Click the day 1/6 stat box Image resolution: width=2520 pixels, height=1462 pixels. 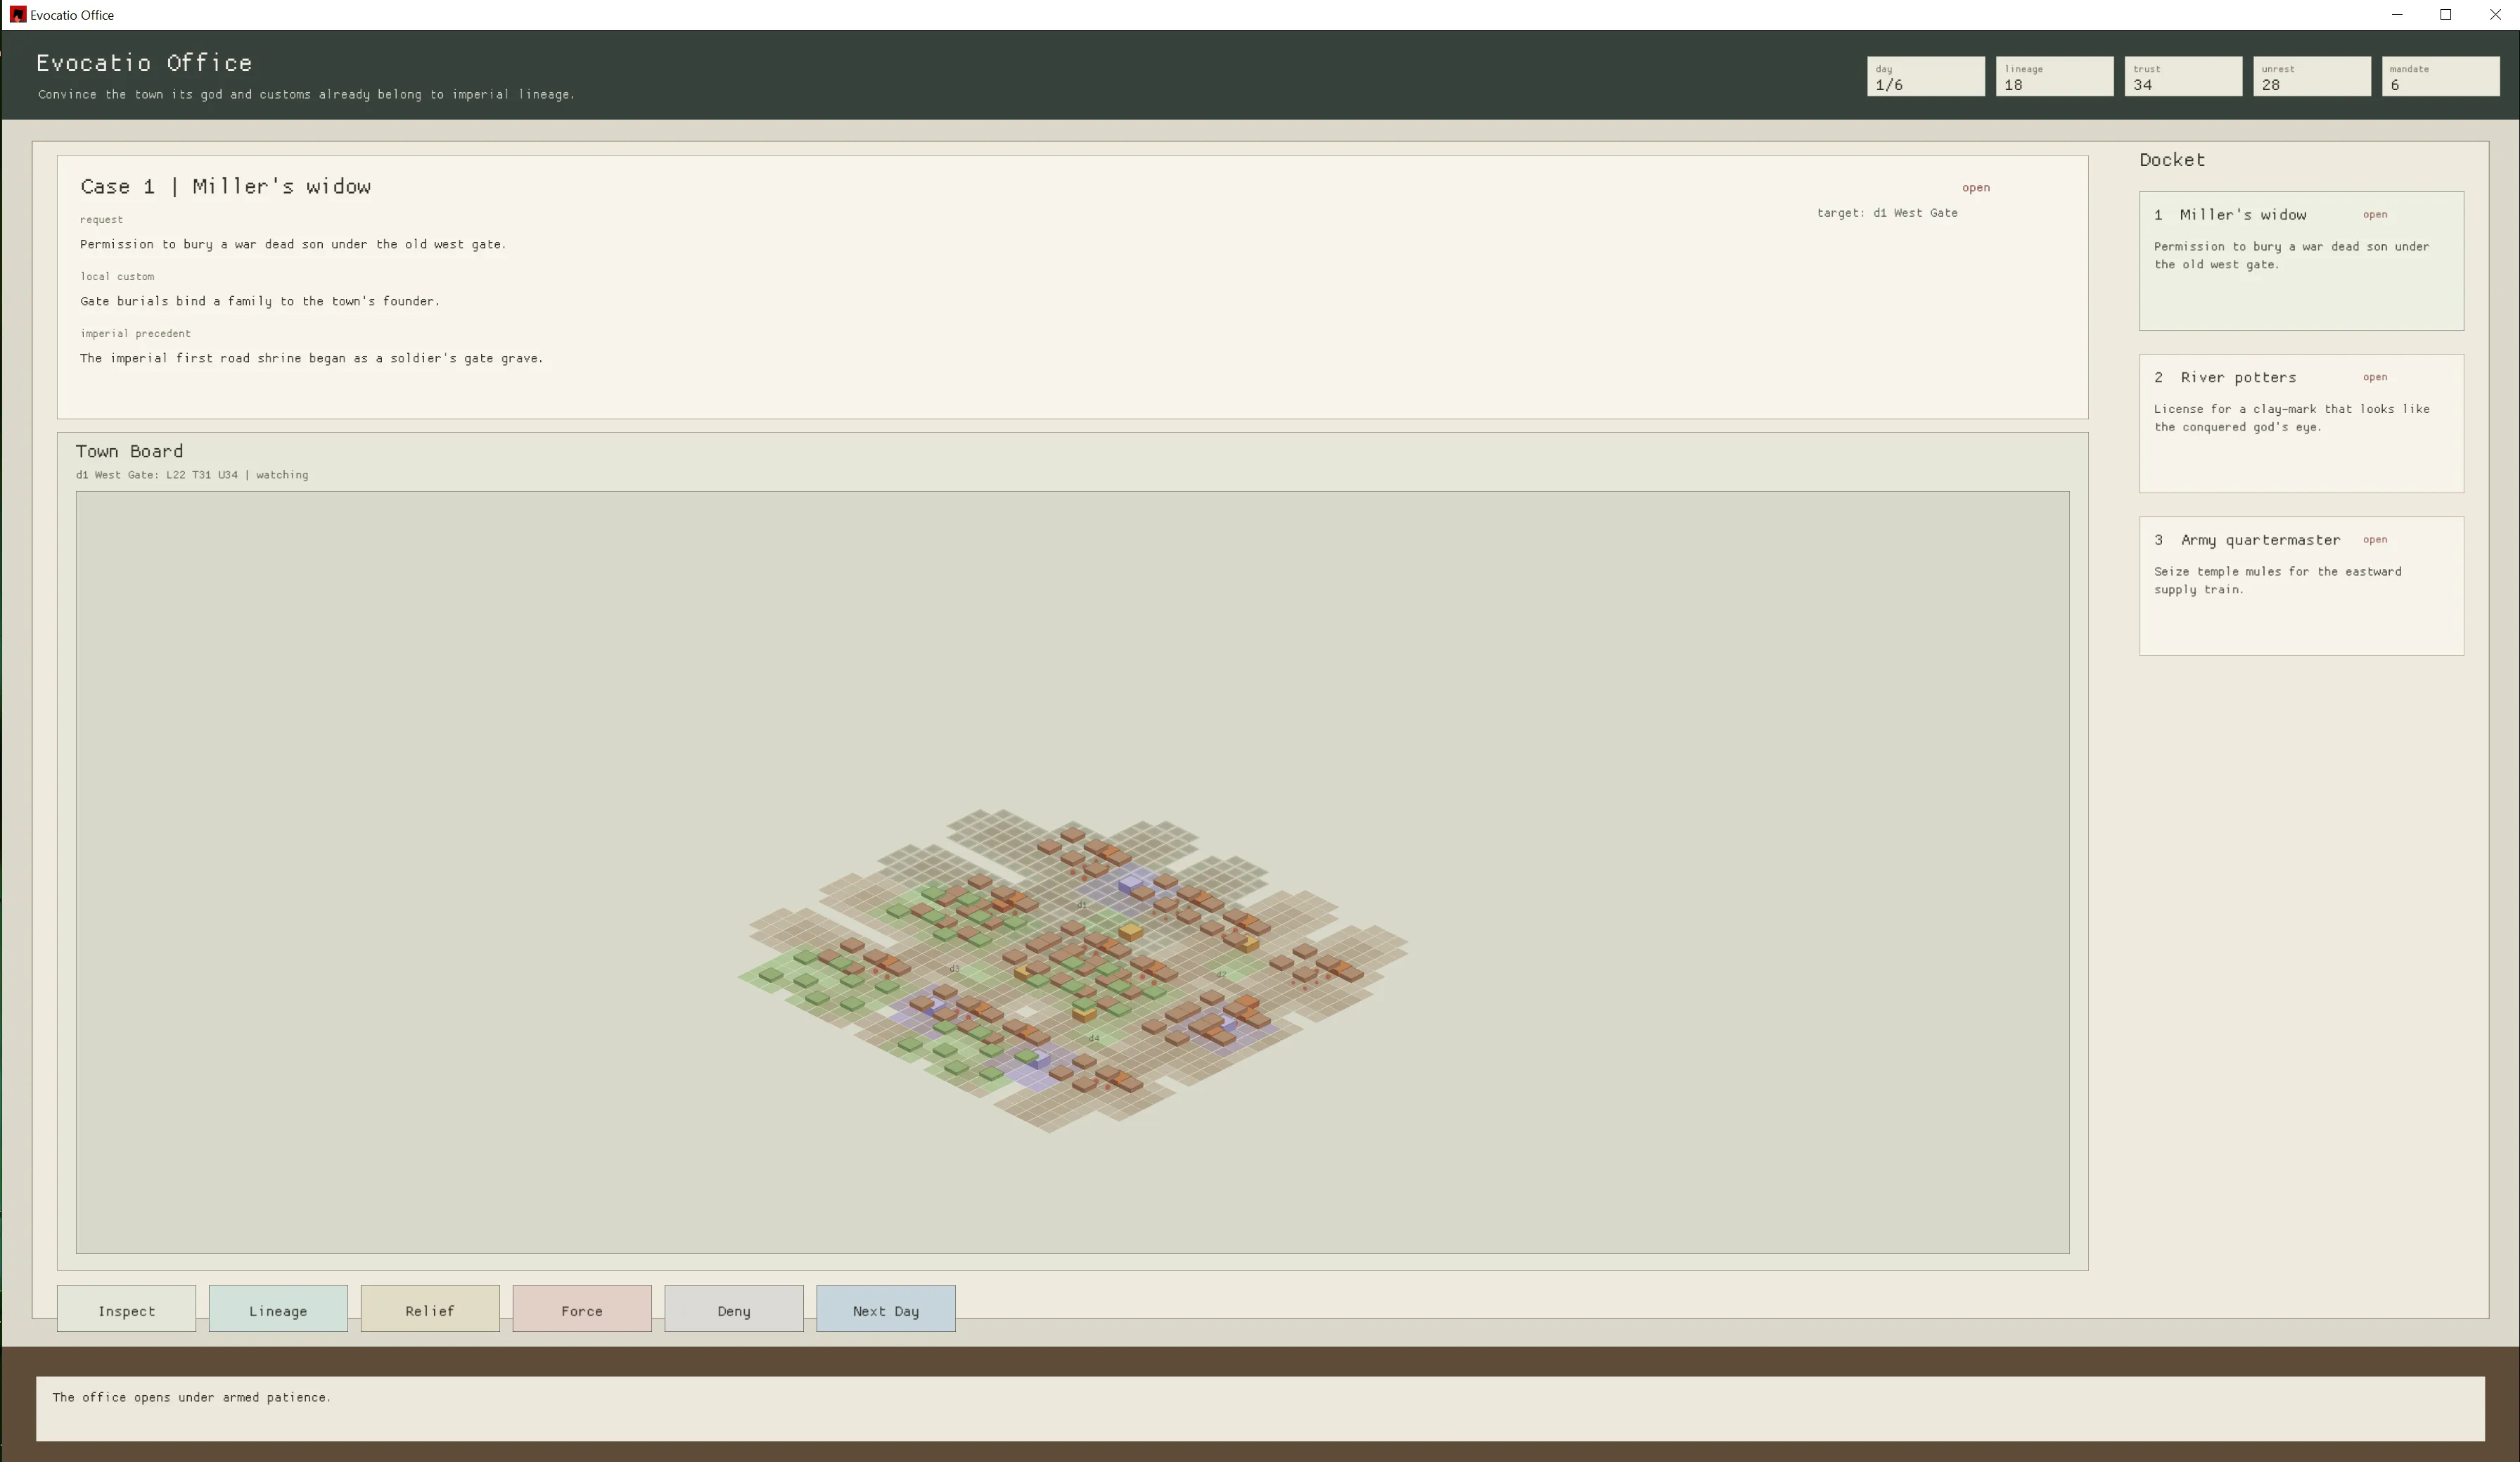coord(1925,76)
